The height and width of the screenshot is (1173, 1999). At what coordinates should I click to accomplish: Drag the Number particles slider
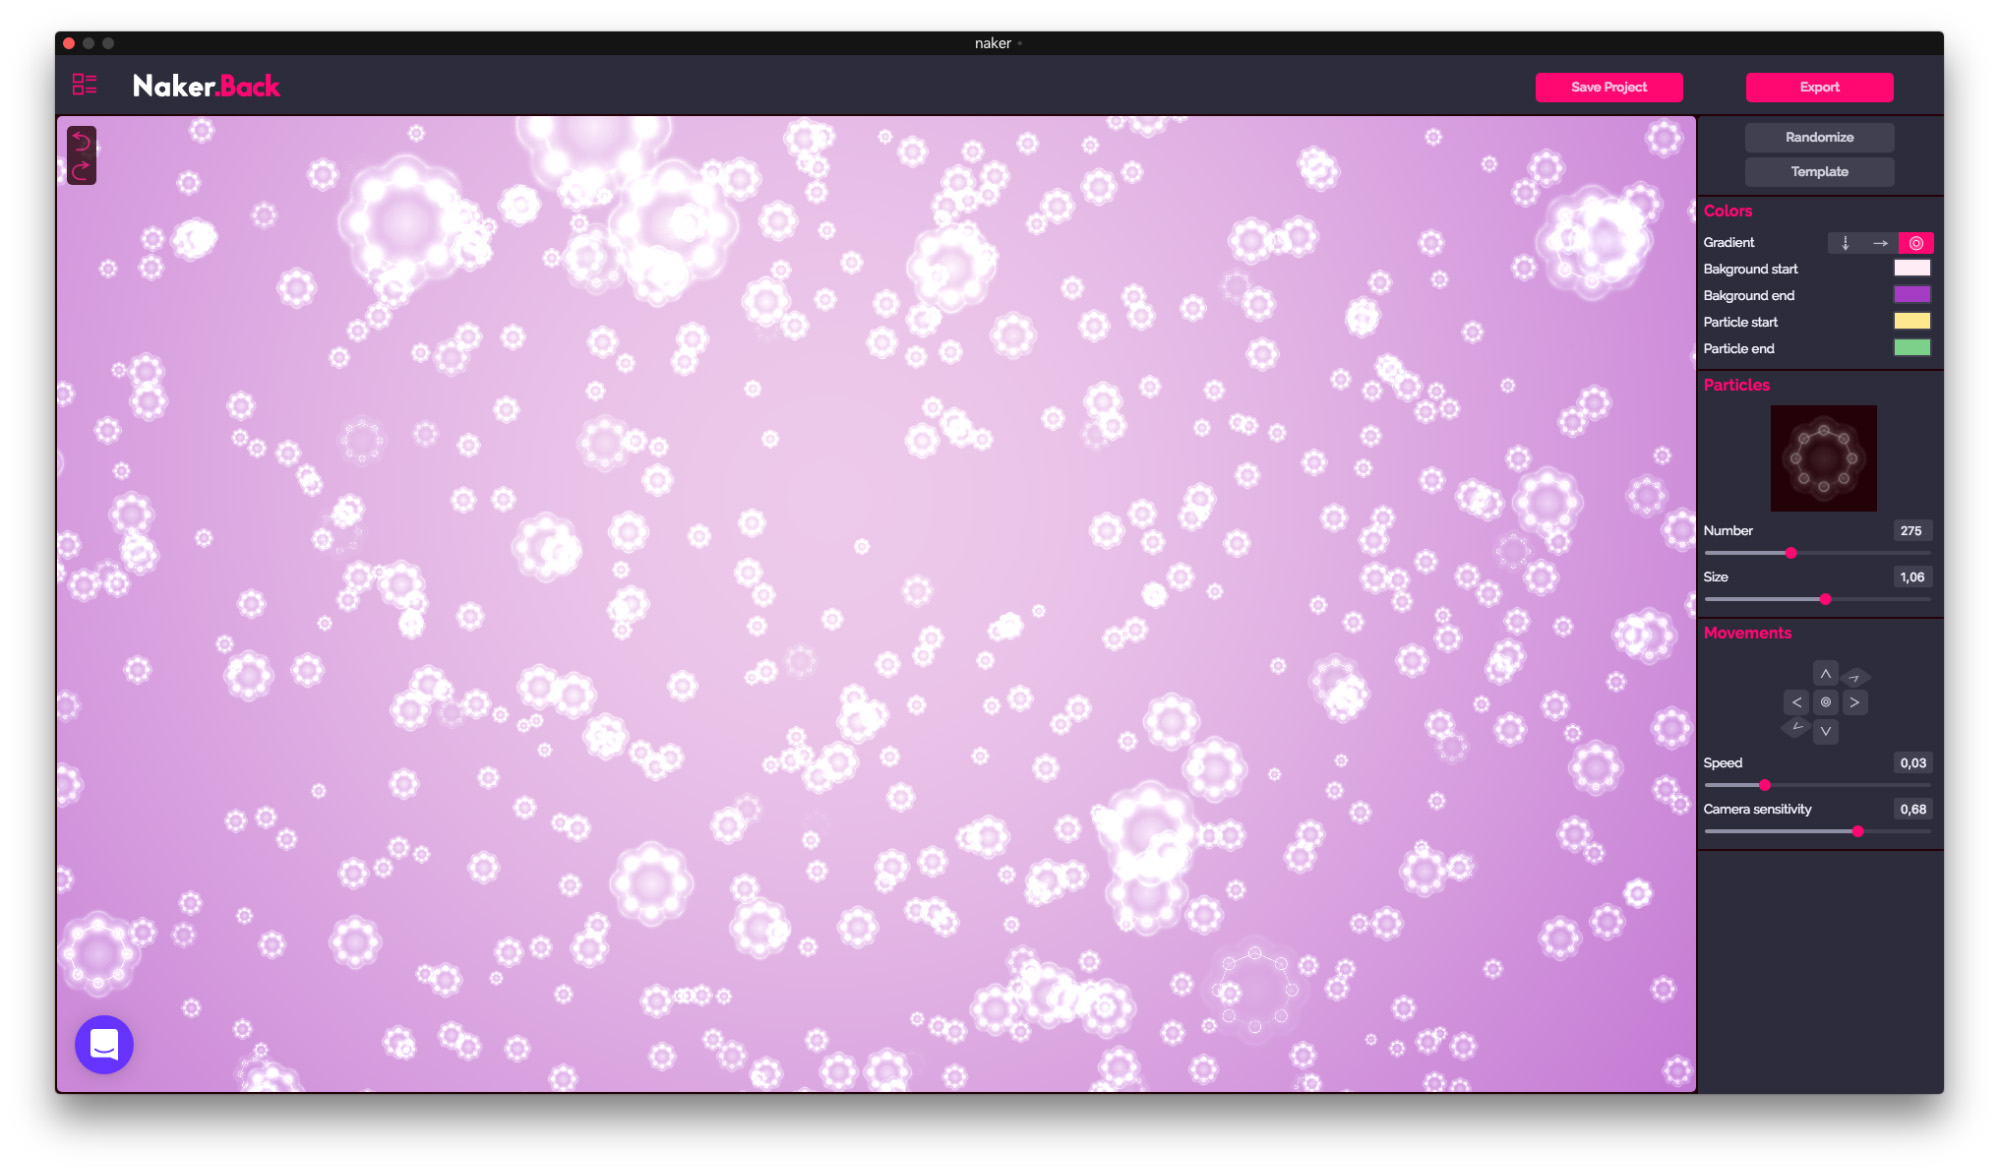[x=1790, y=553]
